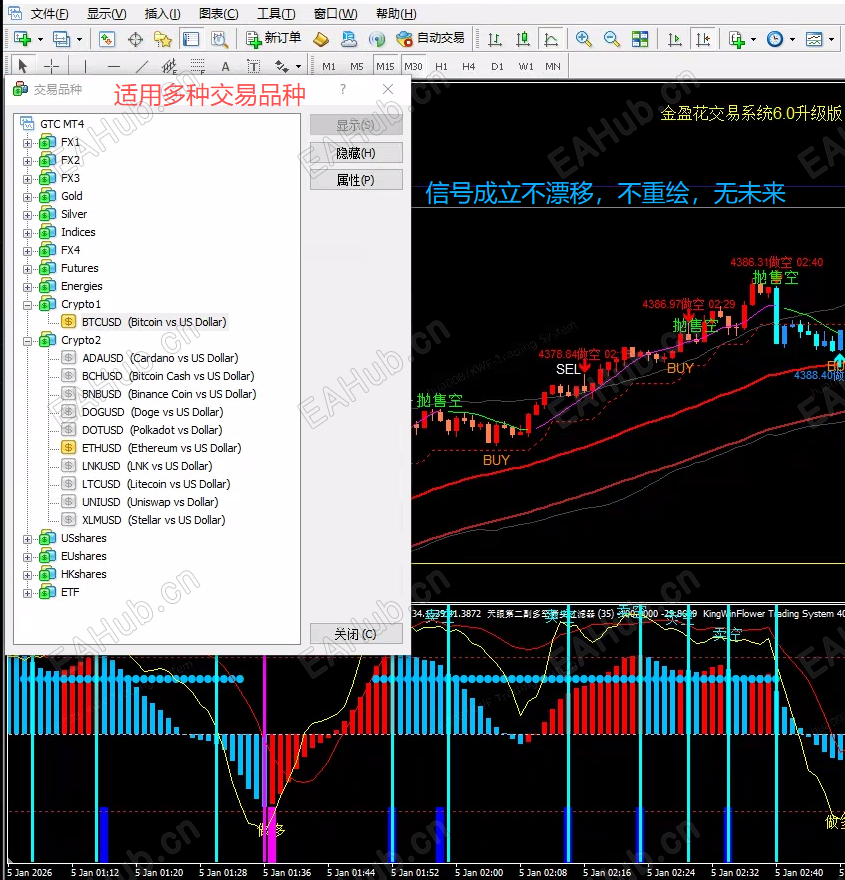Screen dimensions: 845x880
Task: Open the Profiles toolbar icon
Action: (x=61, y=39)
